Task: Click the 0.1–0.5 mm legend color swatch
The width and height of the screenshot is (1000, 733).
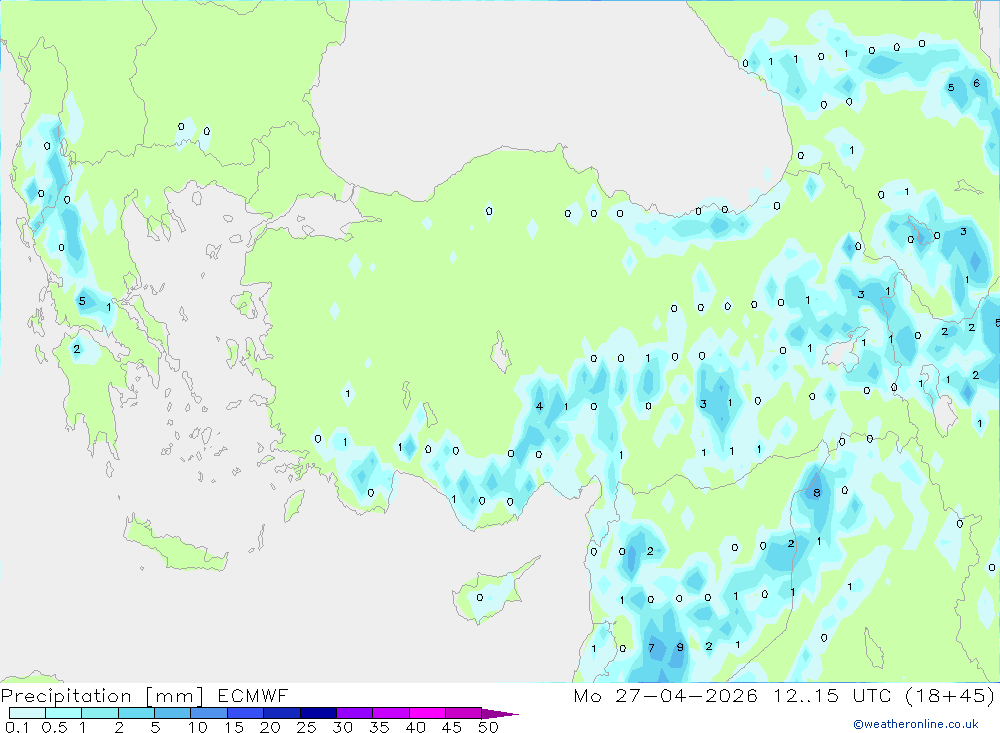Action: coord(27,713)
